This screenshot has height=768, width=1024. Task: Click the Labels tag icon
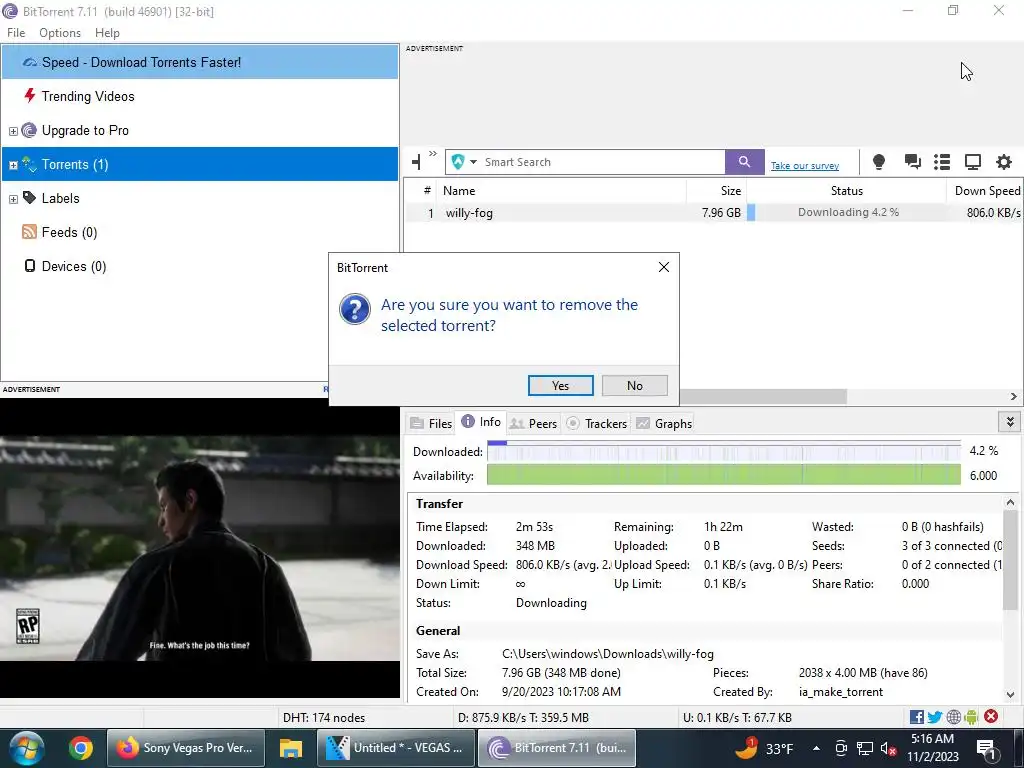click(x=29, y=197)
